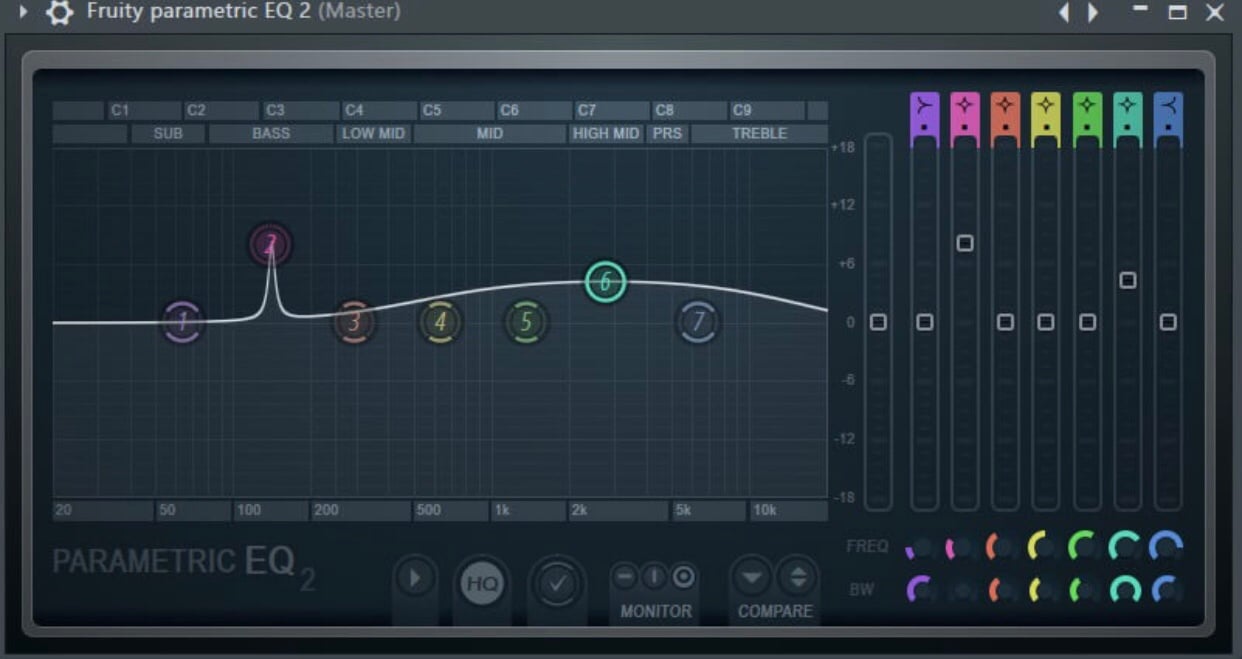The height and width of the screenshot is (659, 1242).
Task: Click the MID frequency range label
Action: click(490, 134)
